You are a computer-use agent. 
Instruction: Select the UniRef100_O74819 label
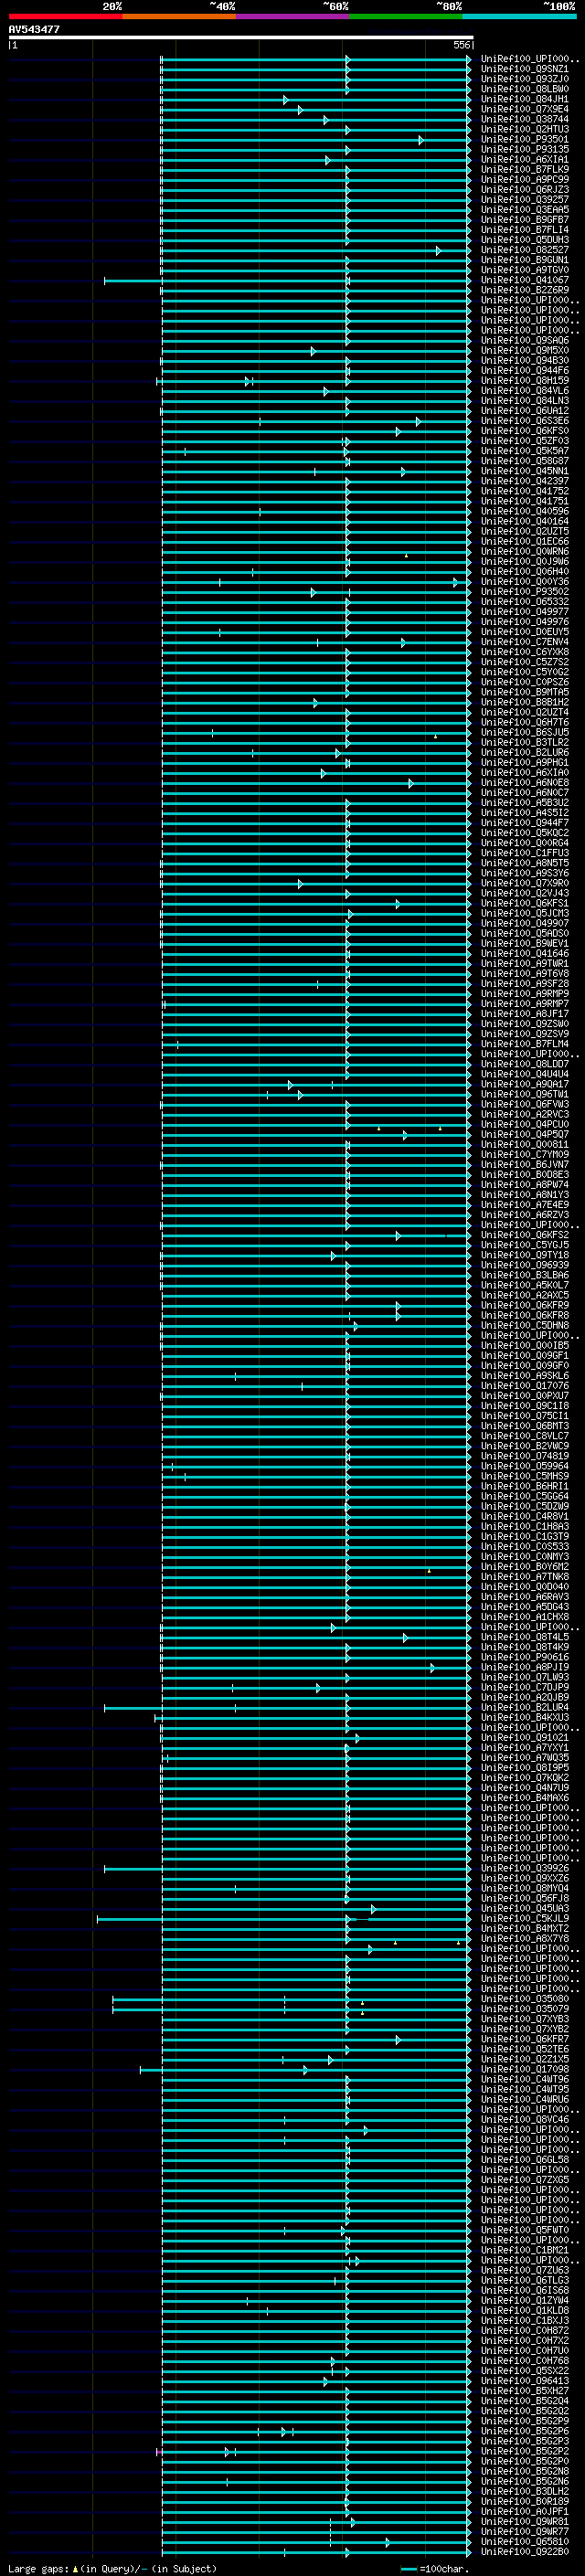525,1456
